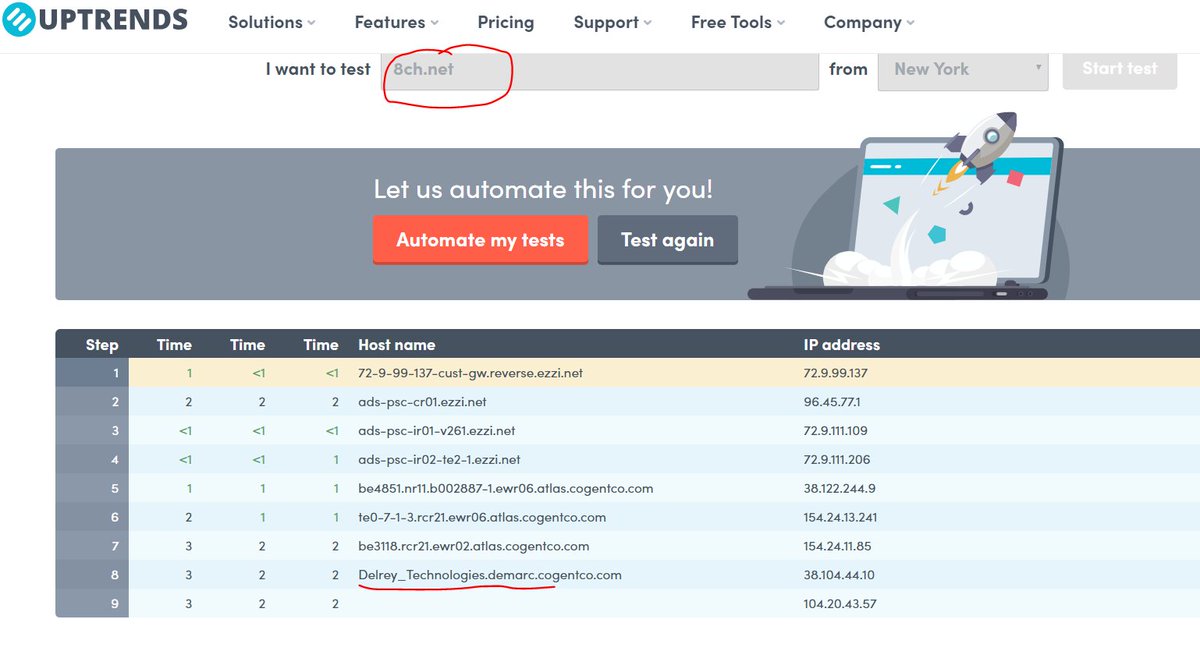Open the New York location dropdown

pyautogui.click(x=963, y=70)
